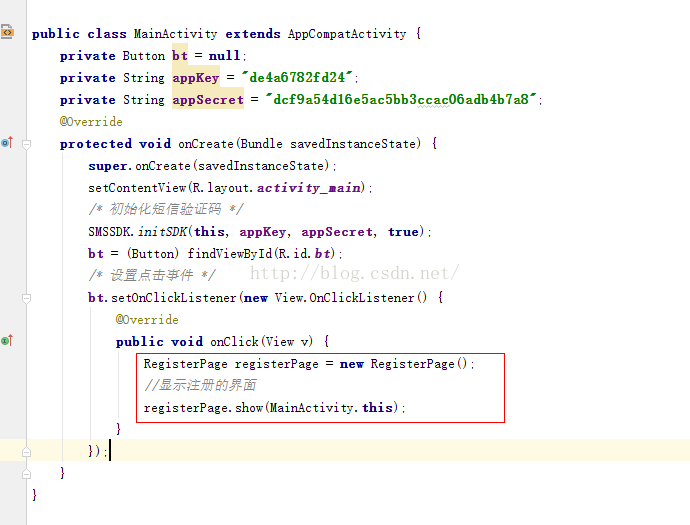The height and width of the screenshot is (525, 690).
Task: Click the class file icon in the gutter
Action: pyautogui.click(x=7, y=32)
